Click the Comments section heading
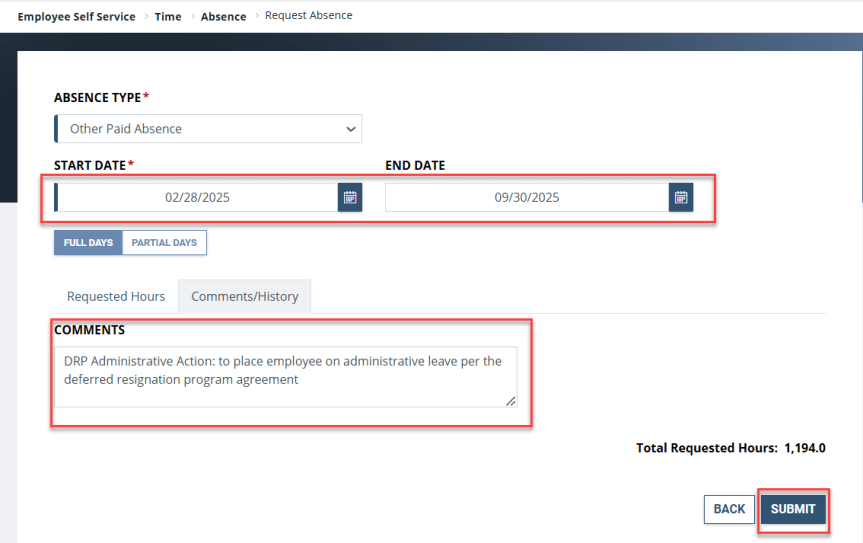 click(89, 330)
